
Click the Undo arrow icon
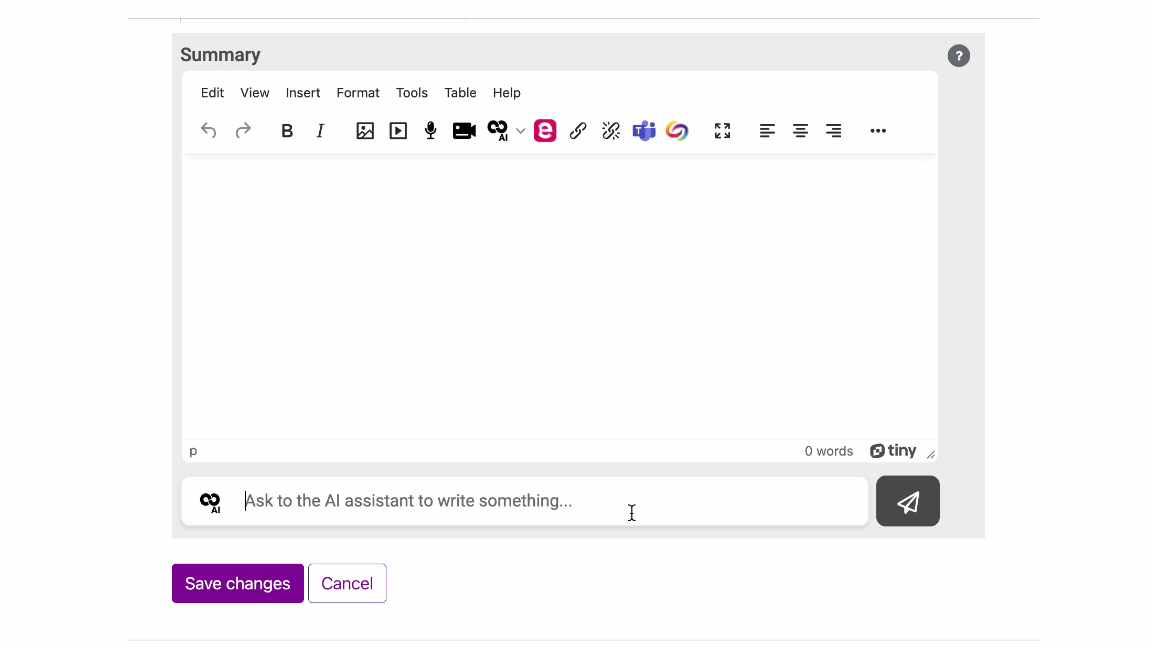click(208, 131)
